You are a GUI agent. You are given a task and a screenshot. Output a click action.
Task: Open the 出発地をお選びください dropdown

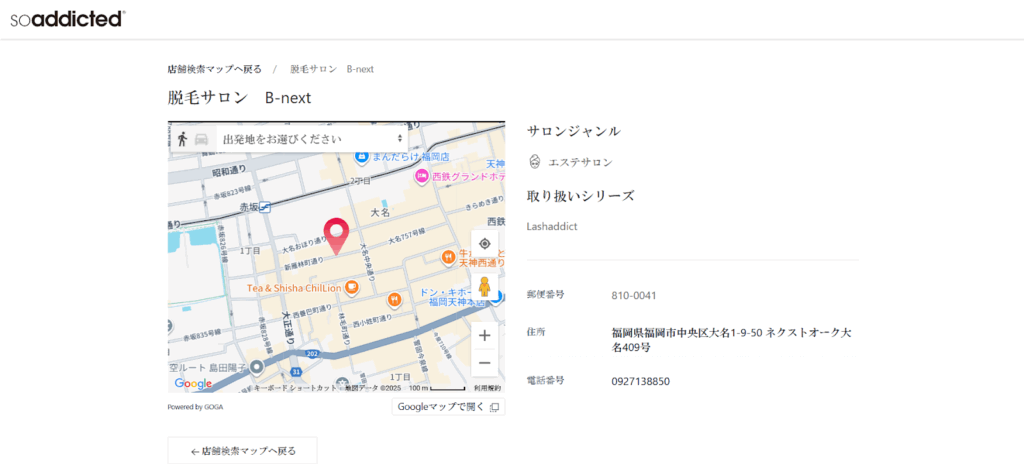coord(311,139)
